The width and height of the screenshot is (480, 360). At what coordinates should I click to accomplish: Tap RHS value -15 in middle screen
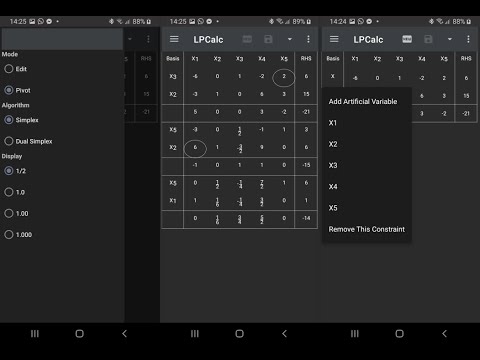click(306, 165)
